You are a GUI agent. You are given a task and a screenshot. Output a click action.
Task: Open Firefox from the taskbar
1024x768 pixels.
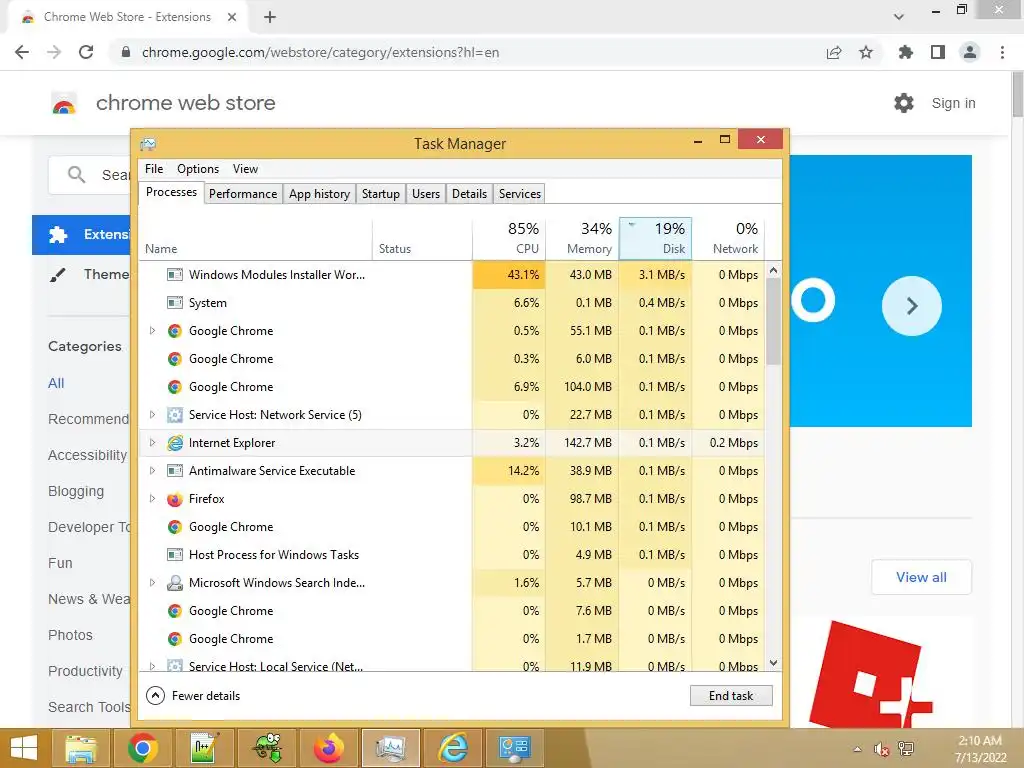point(328,748)
